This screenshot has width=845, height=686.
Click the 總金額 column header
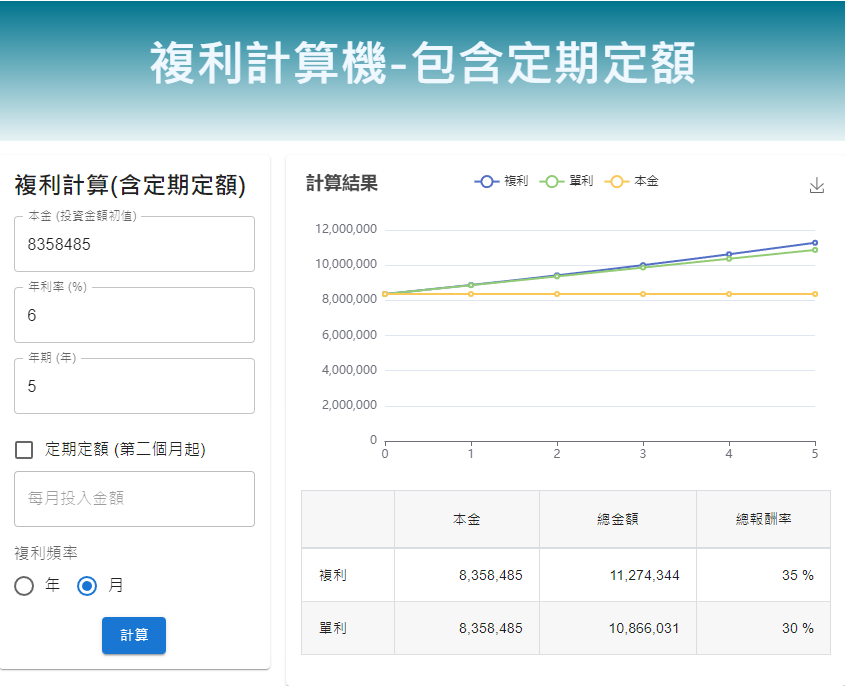pos(617,519)
